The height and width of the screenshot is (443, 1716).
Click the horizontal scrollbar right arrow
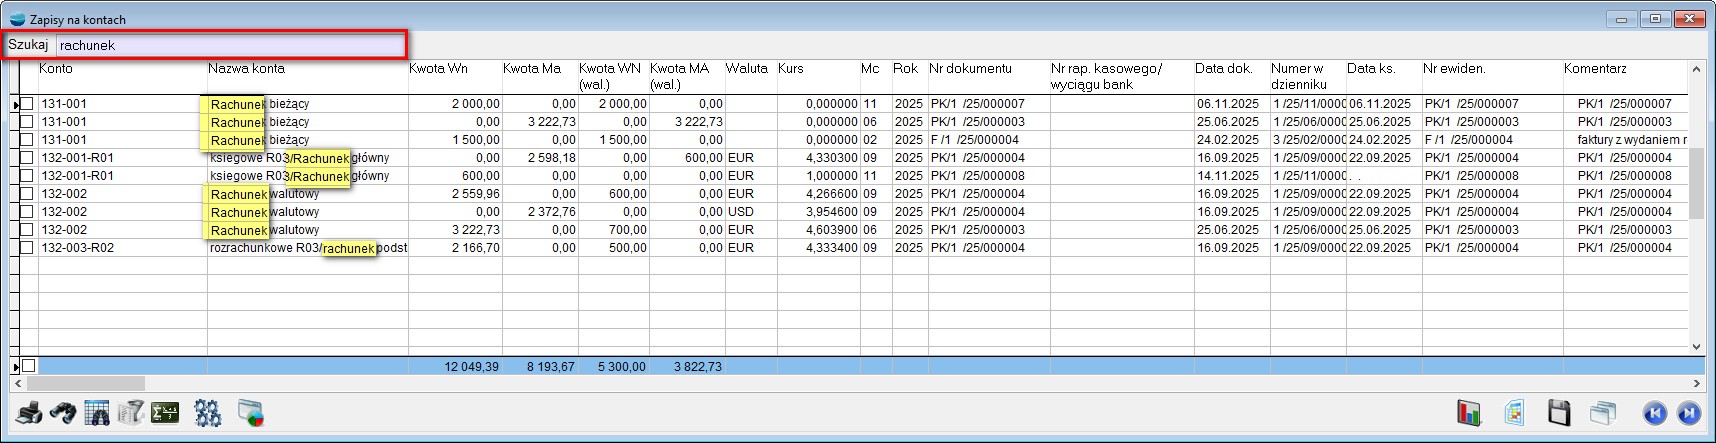tap(1696, 383)
